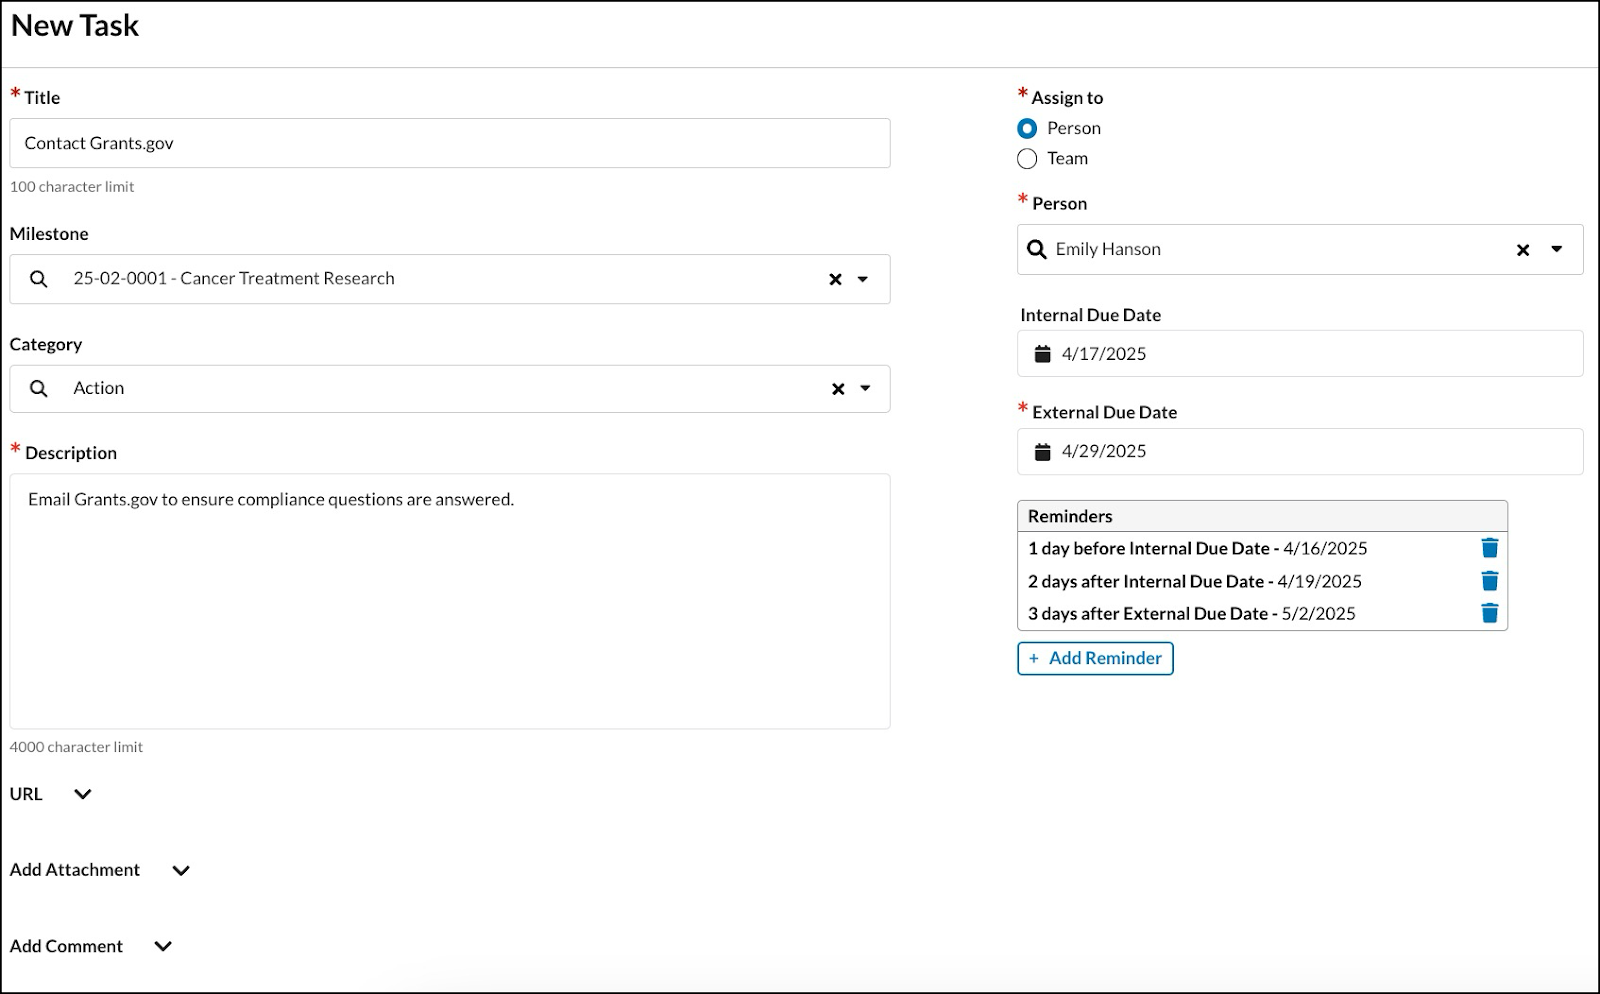Click into the Description text area
The height and width of the screenshot is (994, 1600).
pos(450,601)
